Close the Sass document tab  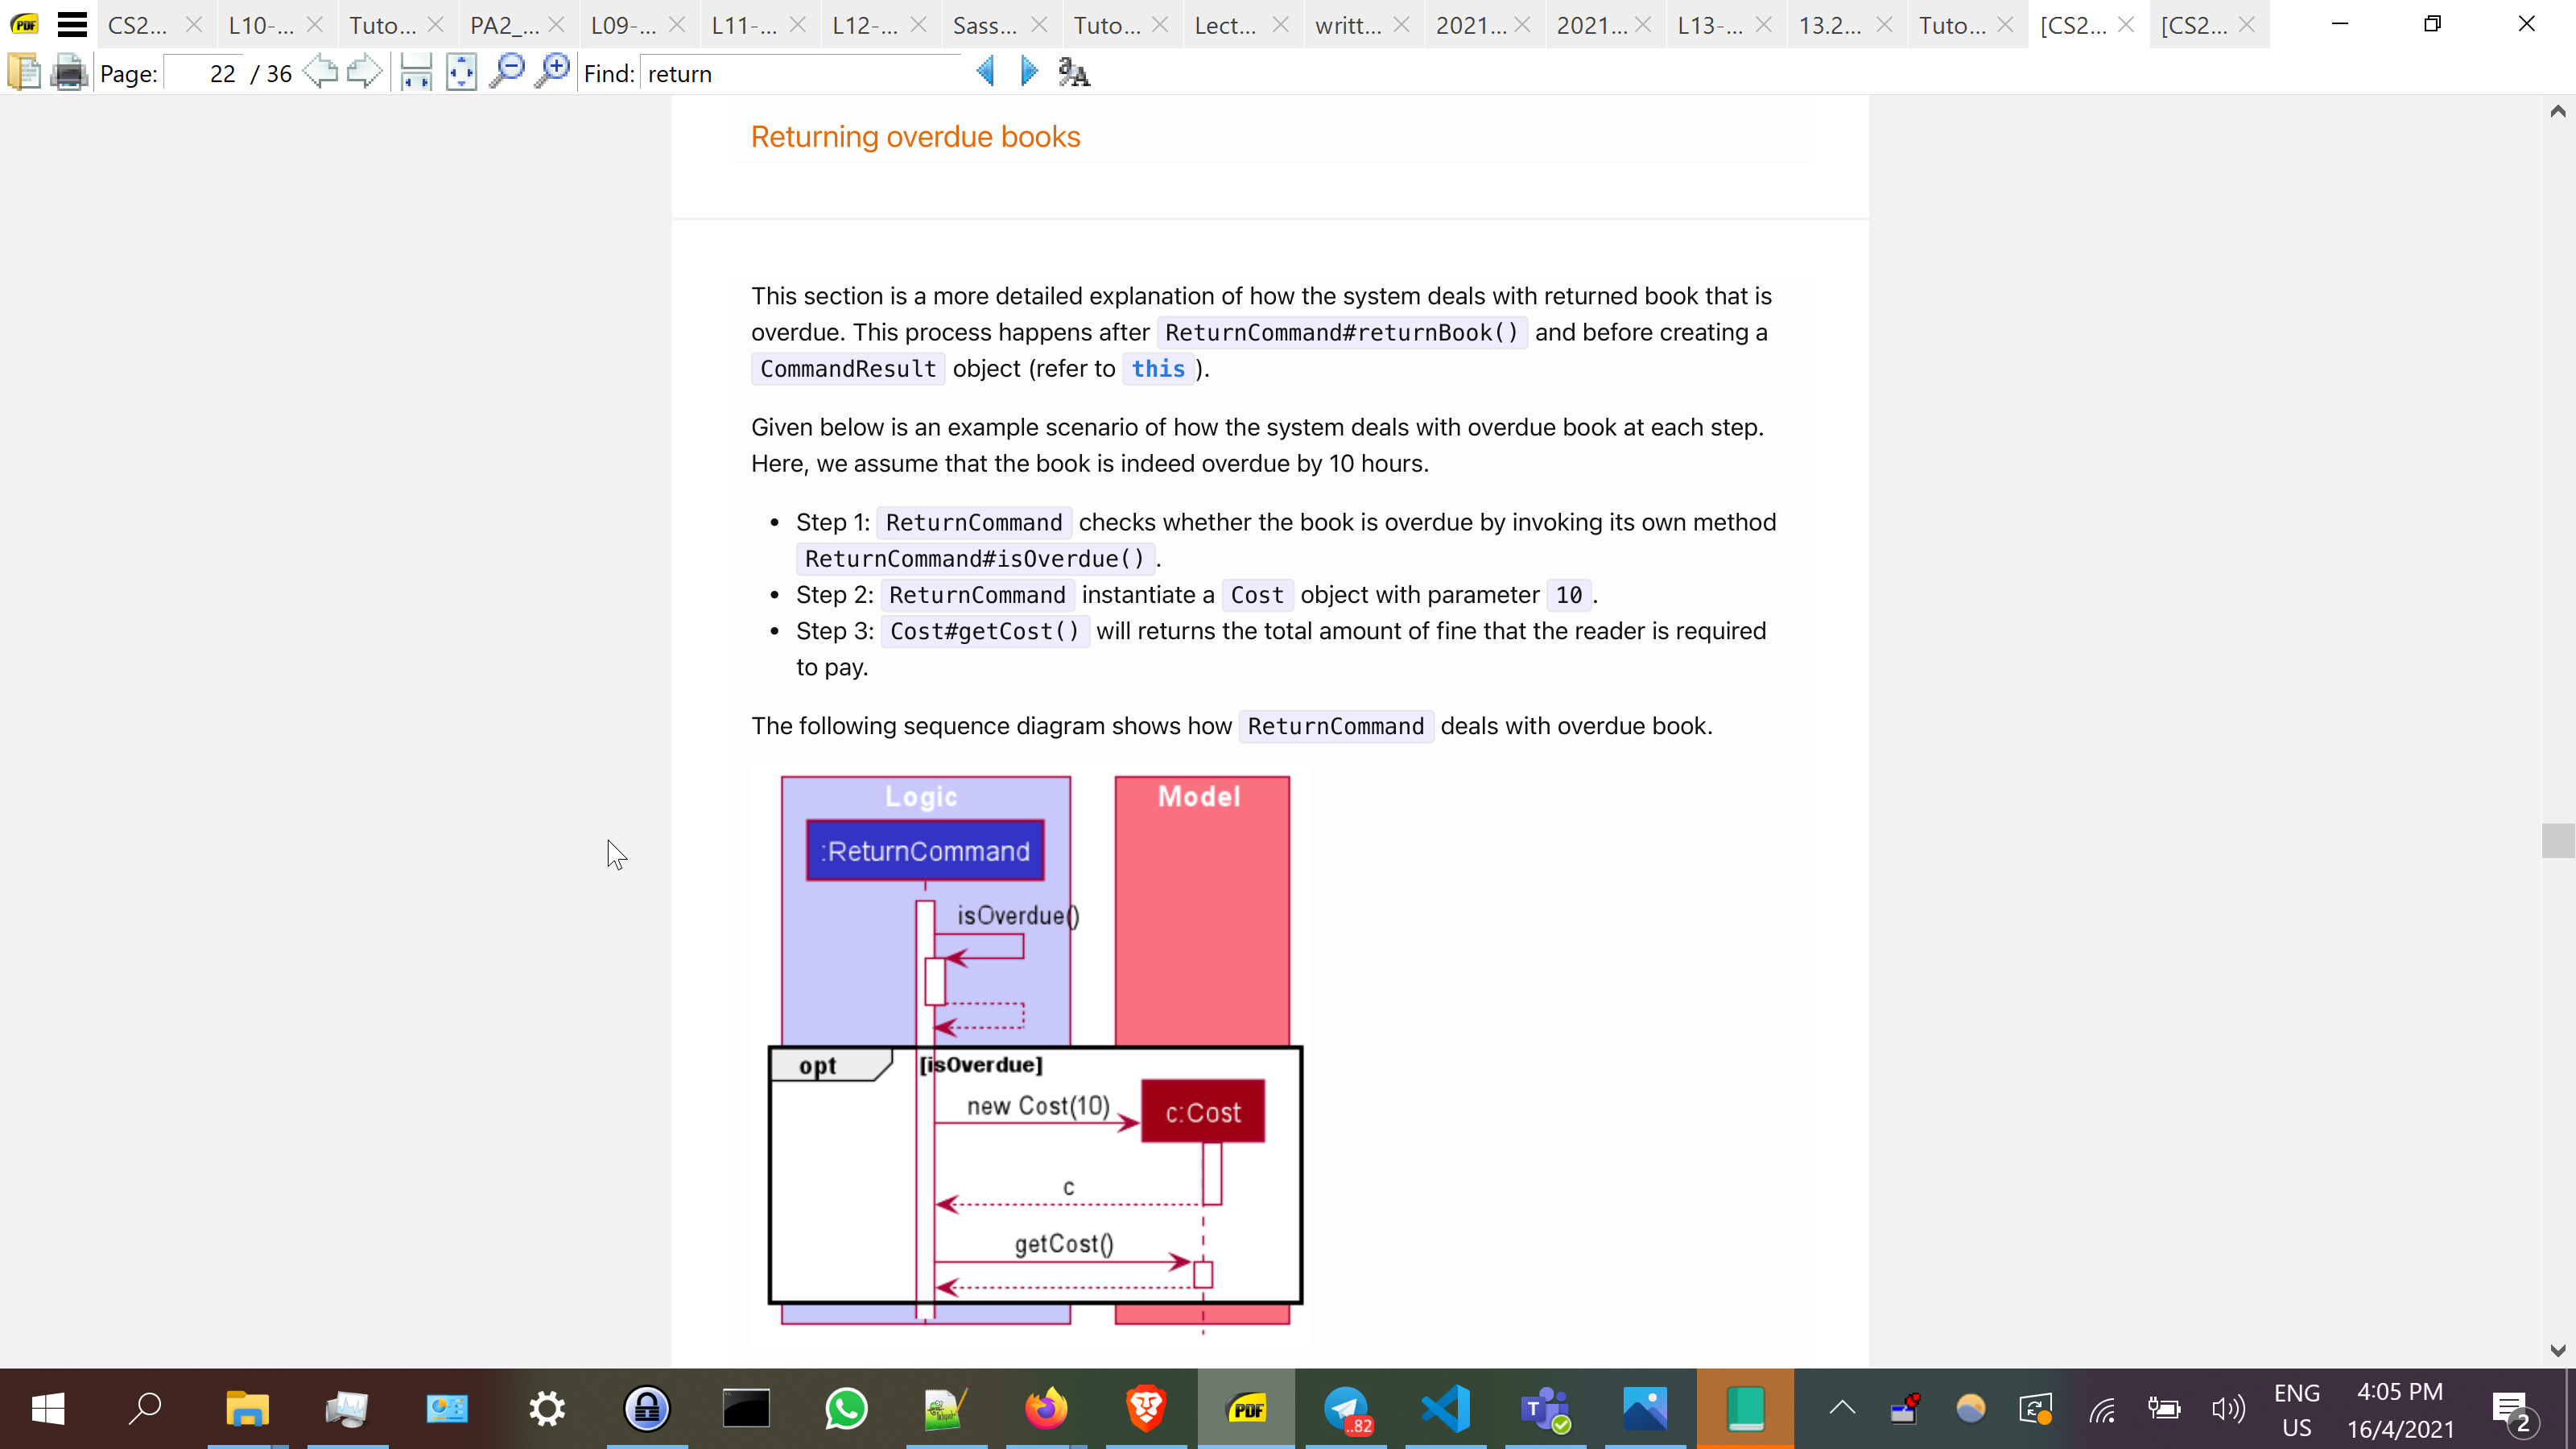(1039, 25)
